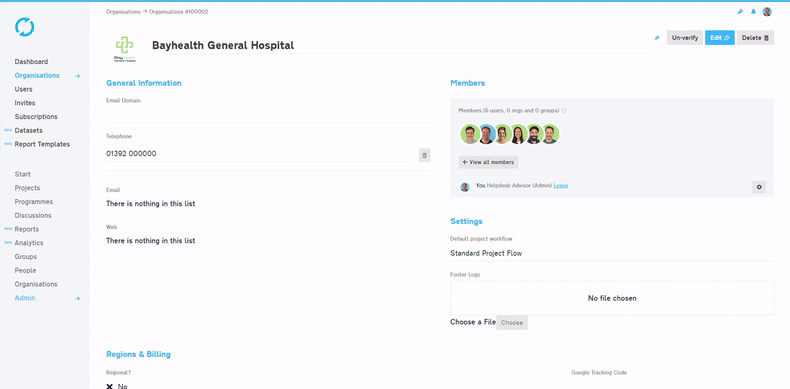Open Invites in the sidebar
790x389 pixels.
click(25, 103)
